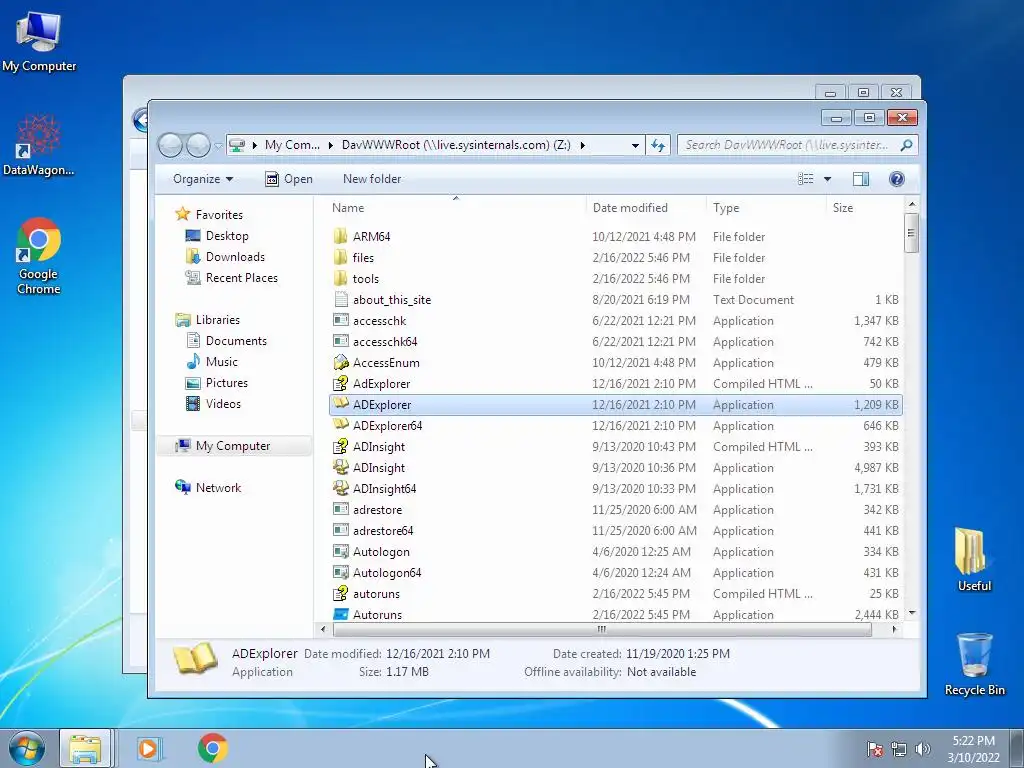The height and width of the screenshot is (768, 1024).
Task: Select the accesschk application icon
Action: 340,321
